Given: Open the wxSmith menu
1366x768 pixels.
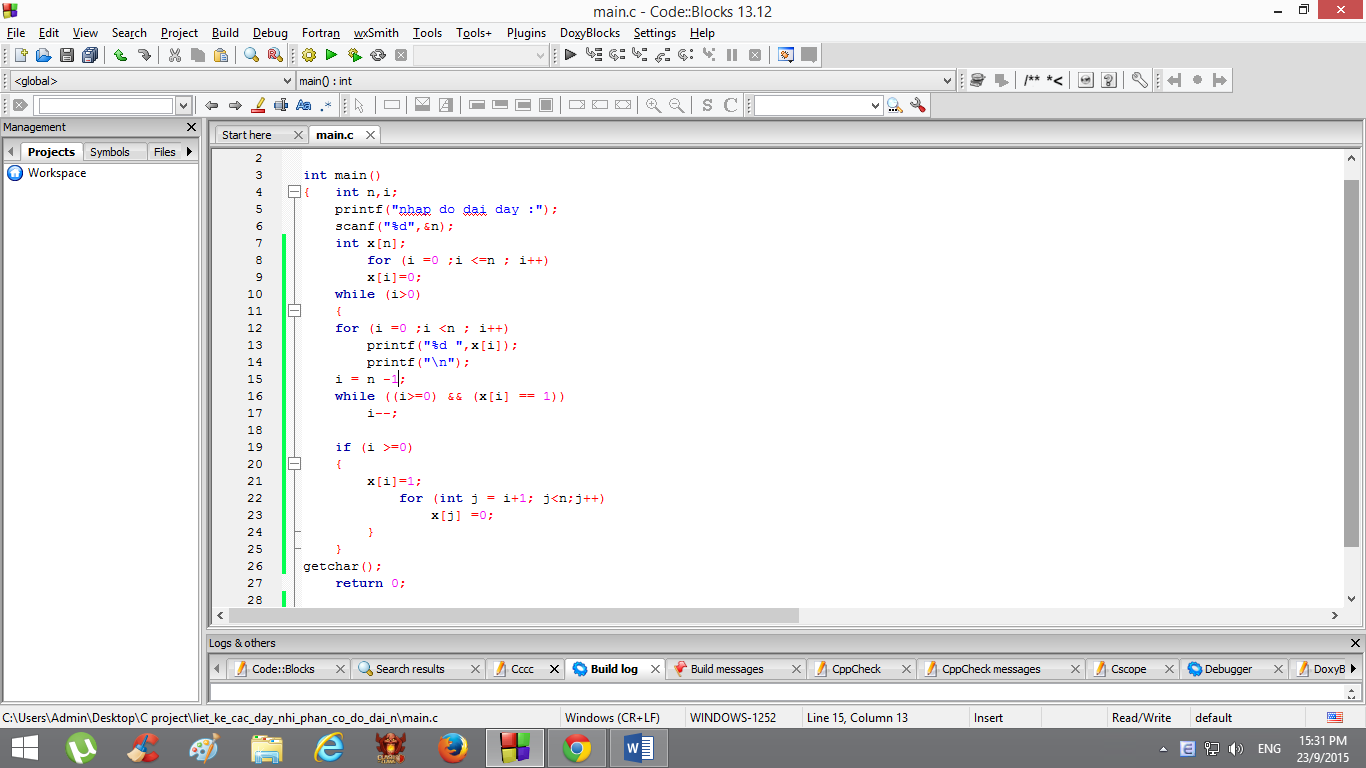Looking at the screenshot, I should tap(376, 33).
